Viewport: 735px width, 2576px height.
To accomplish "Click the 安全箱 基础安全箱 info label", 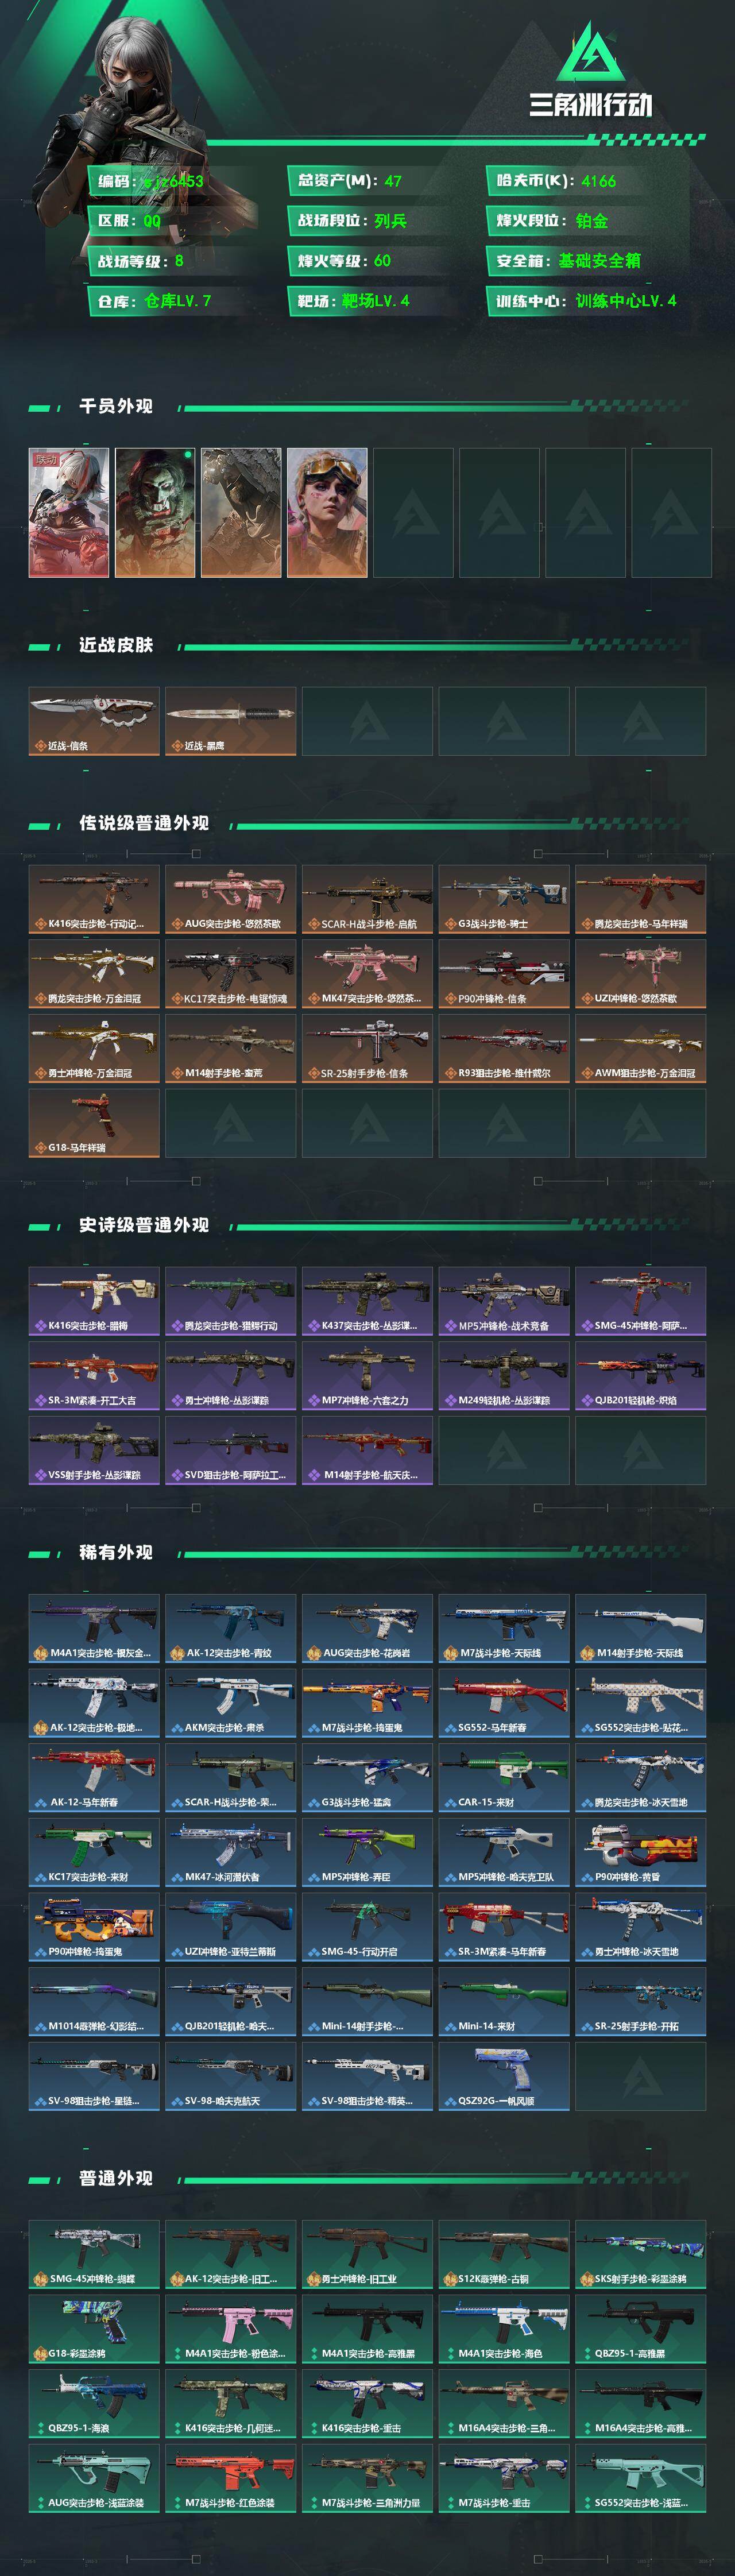I will pyautogui.click(x=587, y=261).
